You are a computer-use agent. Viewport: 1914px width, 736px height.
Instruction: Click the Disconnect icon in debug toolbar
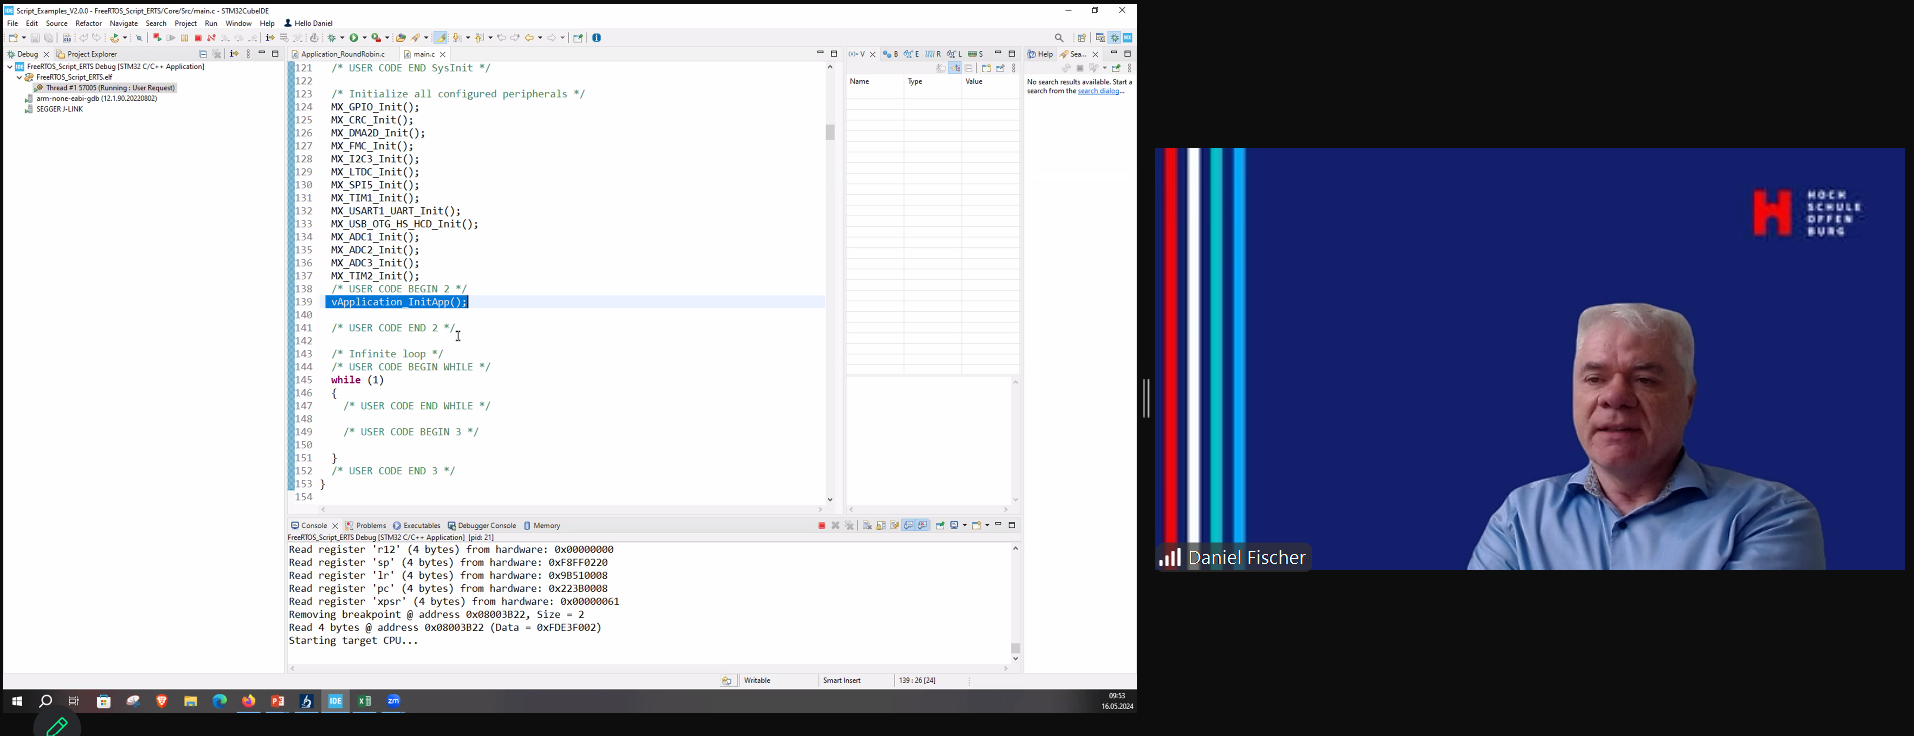tap(211, 38)
